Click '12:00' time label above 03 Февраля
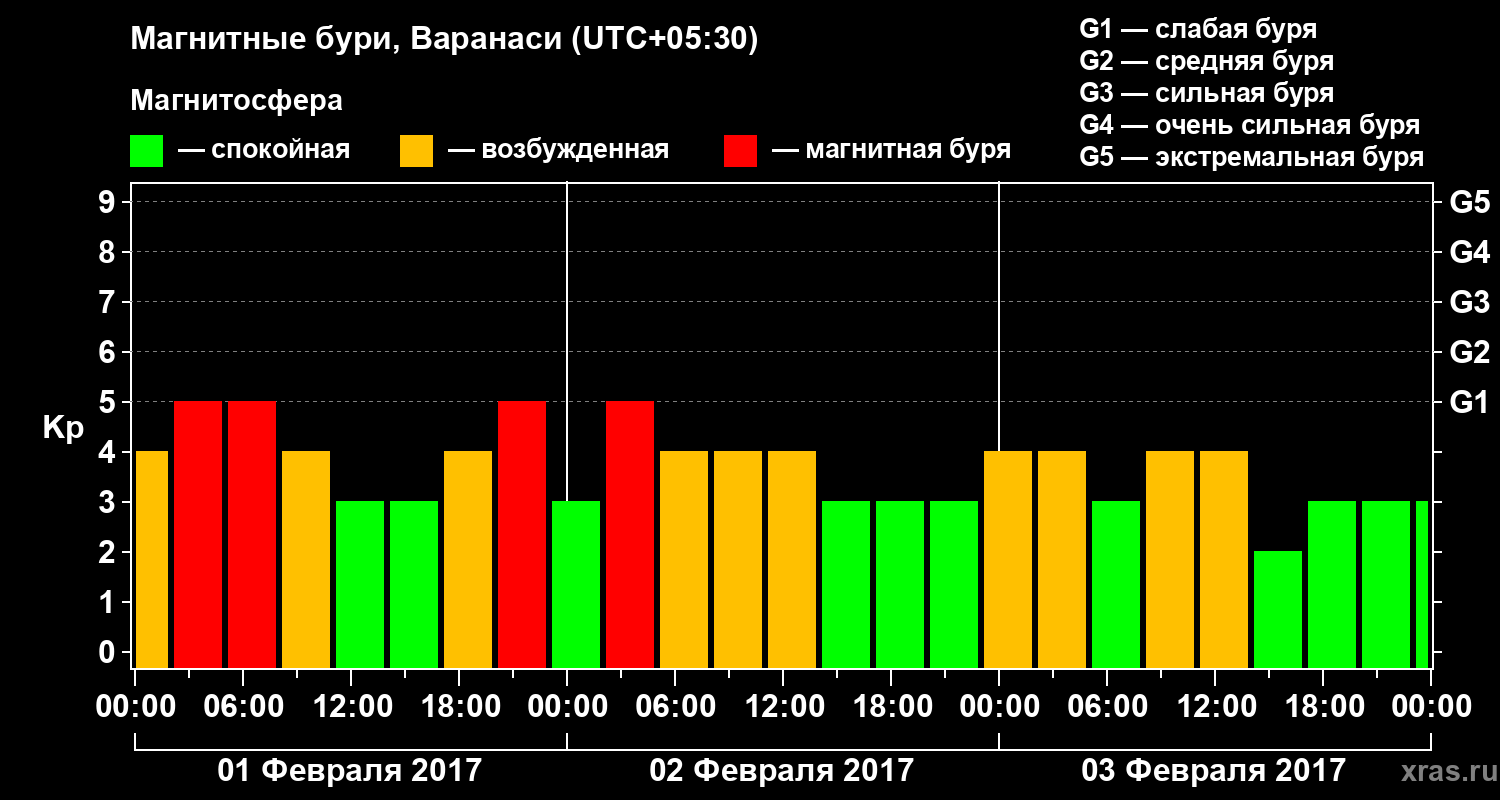The width and height of the screenshot is (1500, 800). (x=1215, y=706)
